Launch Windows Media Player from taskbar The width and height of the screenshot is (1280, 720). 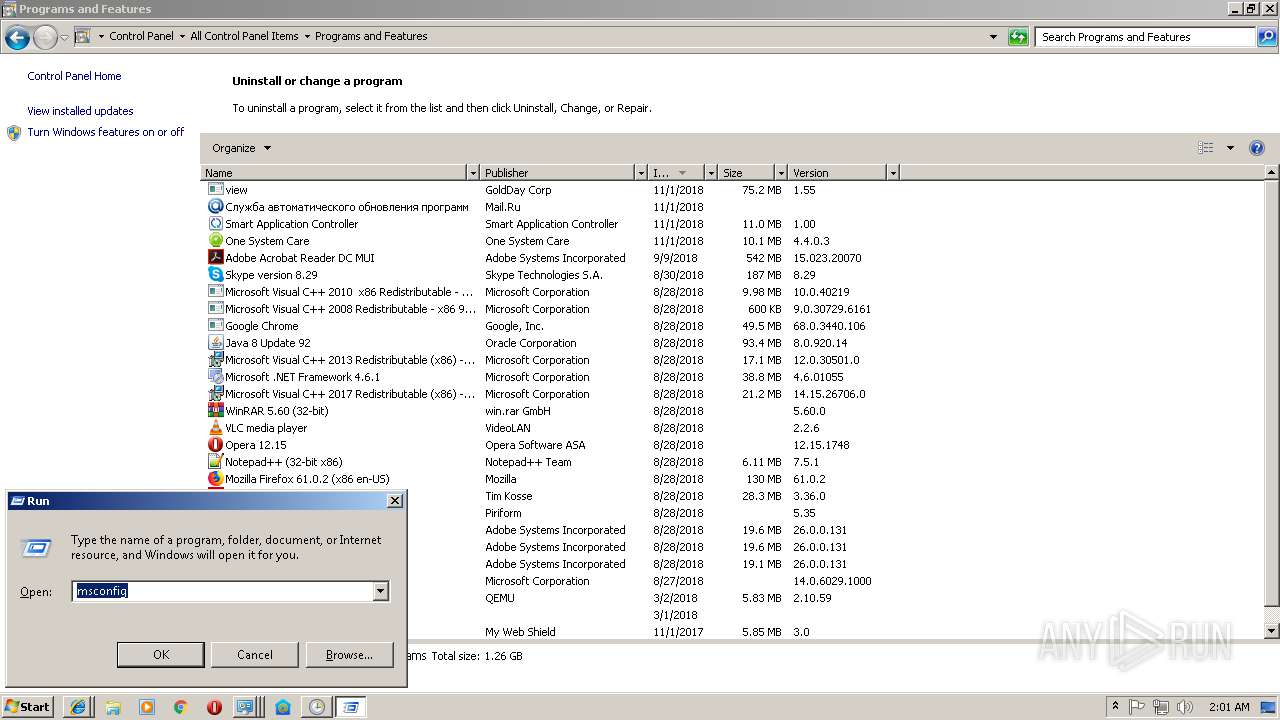tap(147, 707)
